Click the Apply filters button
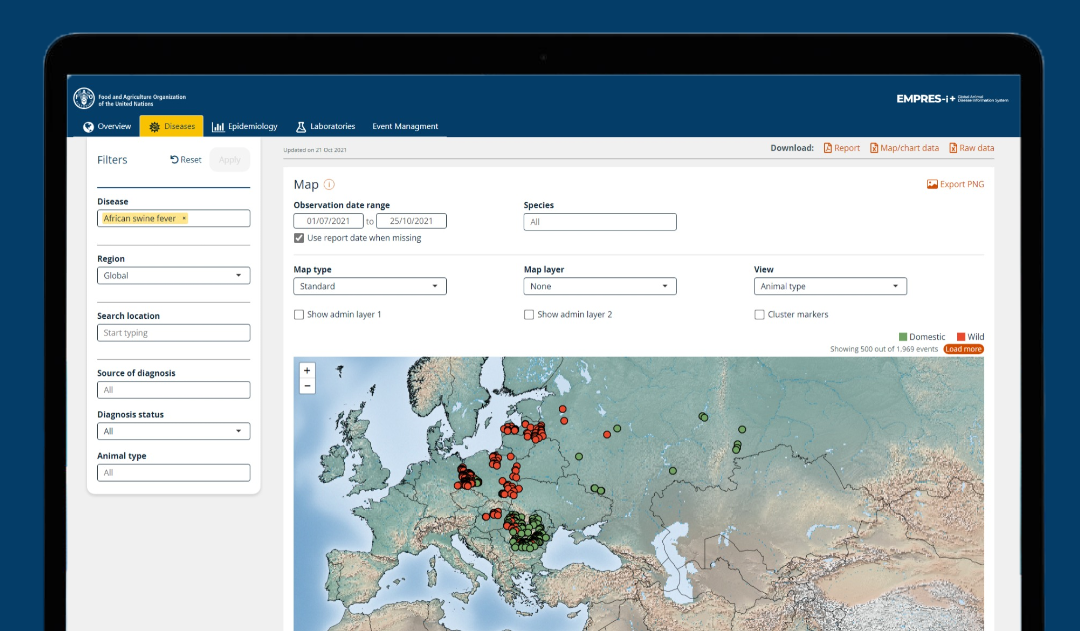 point(229,160)
